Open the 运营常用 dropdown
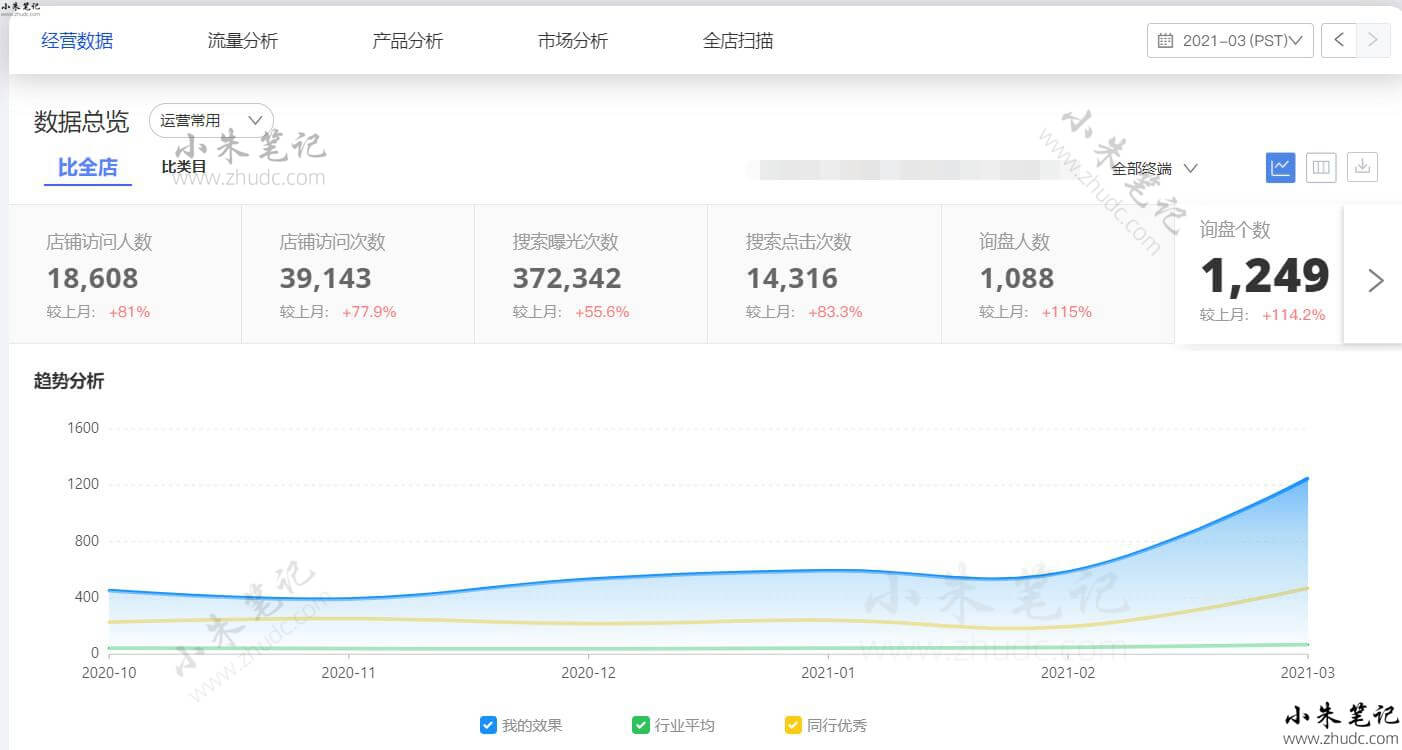This screenshot has width=1402, height=750. pos(211,121)
